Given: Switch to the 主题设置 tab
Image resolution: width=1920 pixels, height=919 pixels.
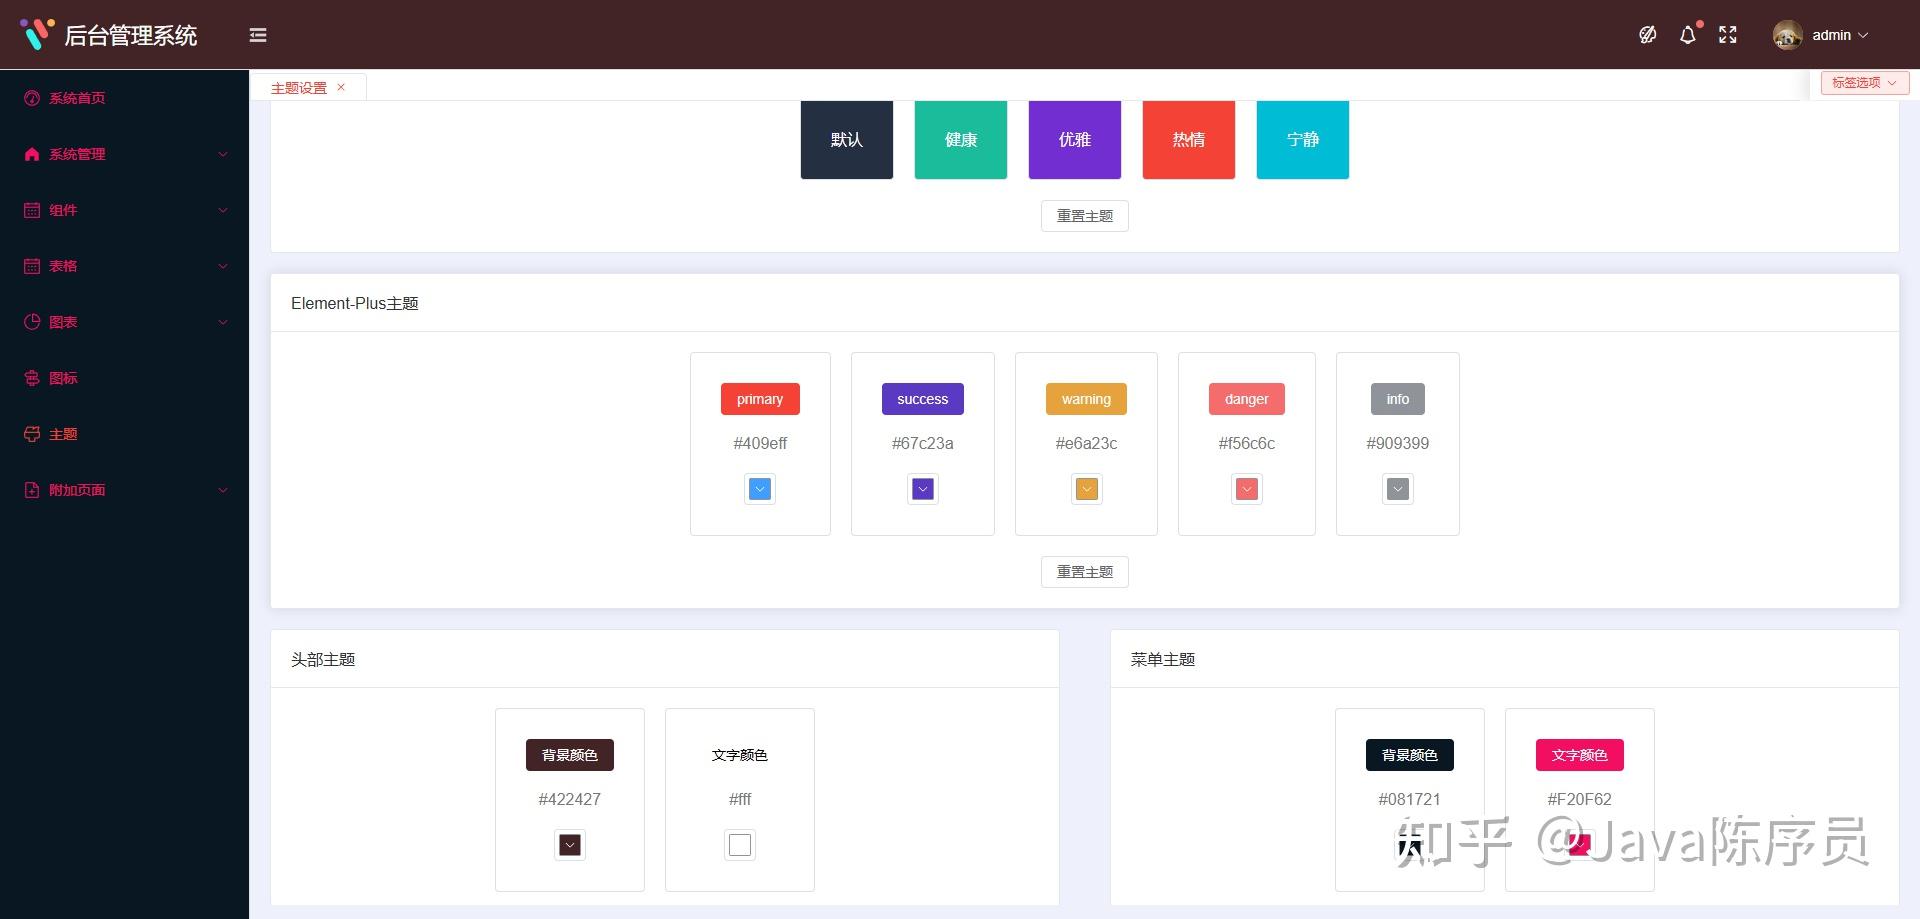Looking at the screenshot, I should coord(297,87).
